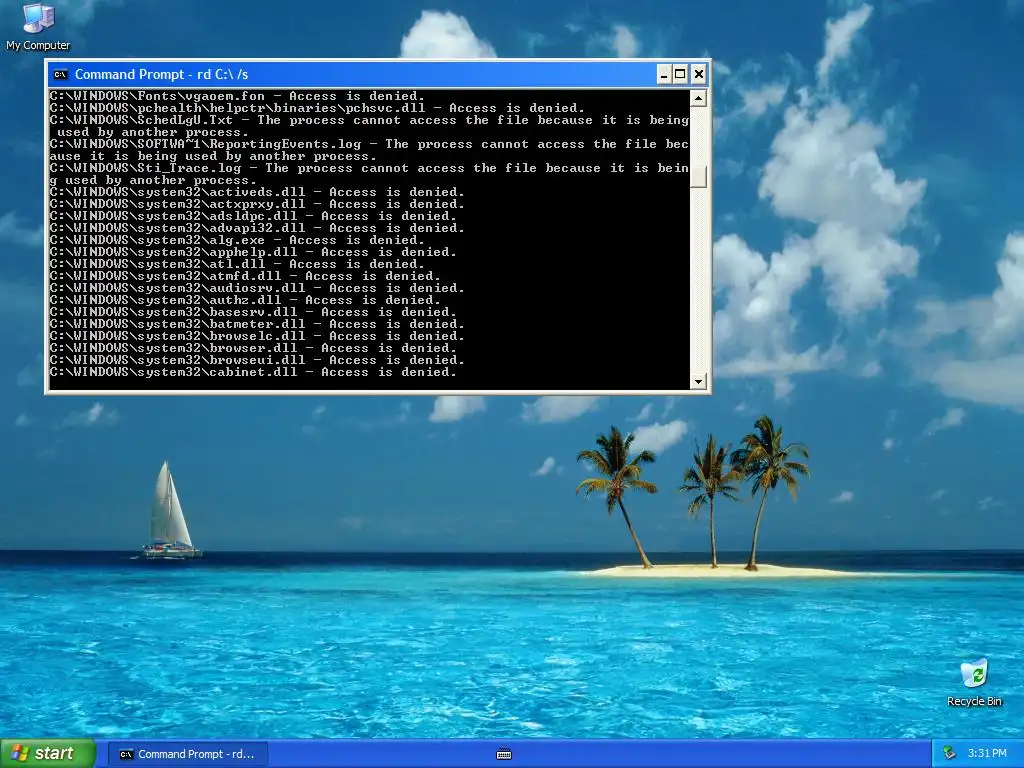
Task: Click the alg.exe access denied line
Action: (237, 240)
